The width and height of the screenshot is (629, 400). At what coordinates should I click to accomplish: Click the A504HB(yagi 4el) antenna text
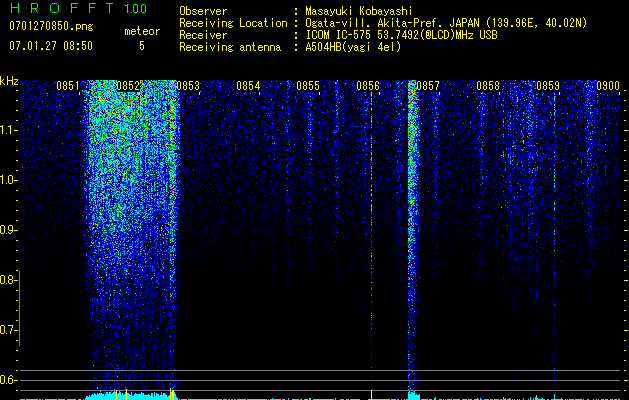(353, 47)
